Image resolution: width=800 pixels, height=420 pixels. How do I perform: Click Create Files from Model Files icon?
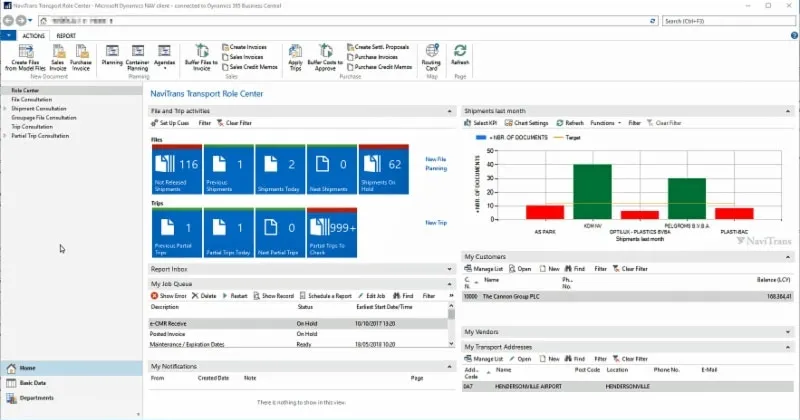coord(26,57)
